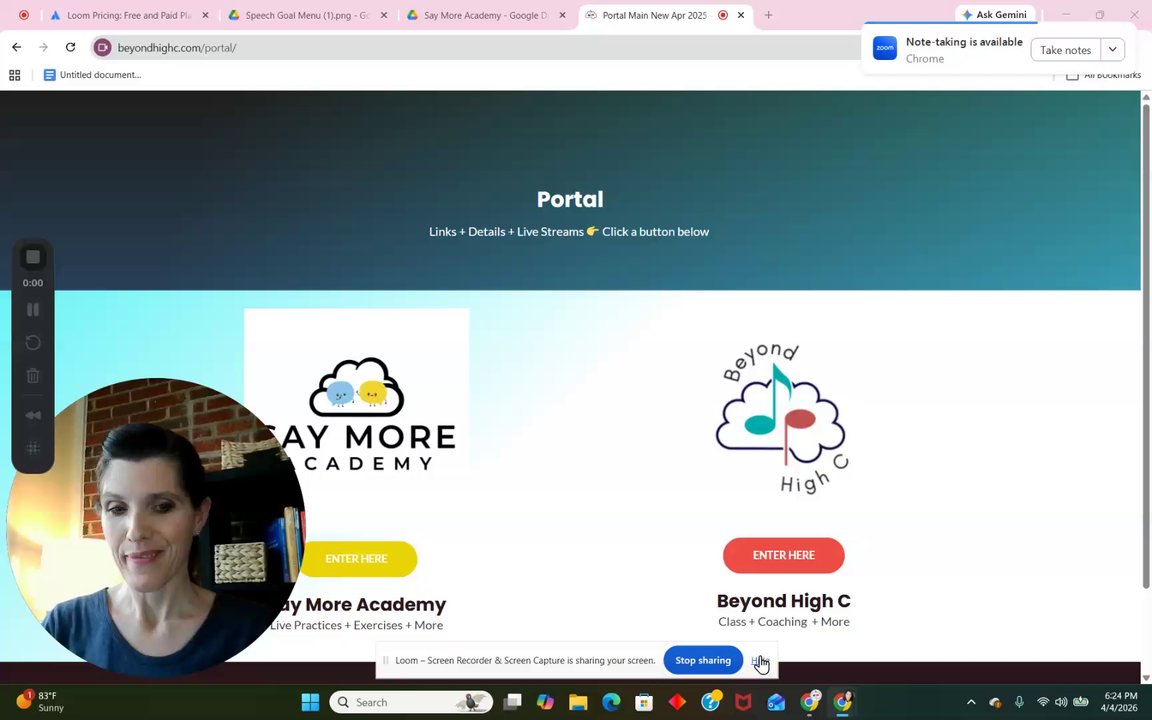This screenshot has height=720, width=1152.
Task: Open the blue help app with yellow badge
Action: (710, 702)
